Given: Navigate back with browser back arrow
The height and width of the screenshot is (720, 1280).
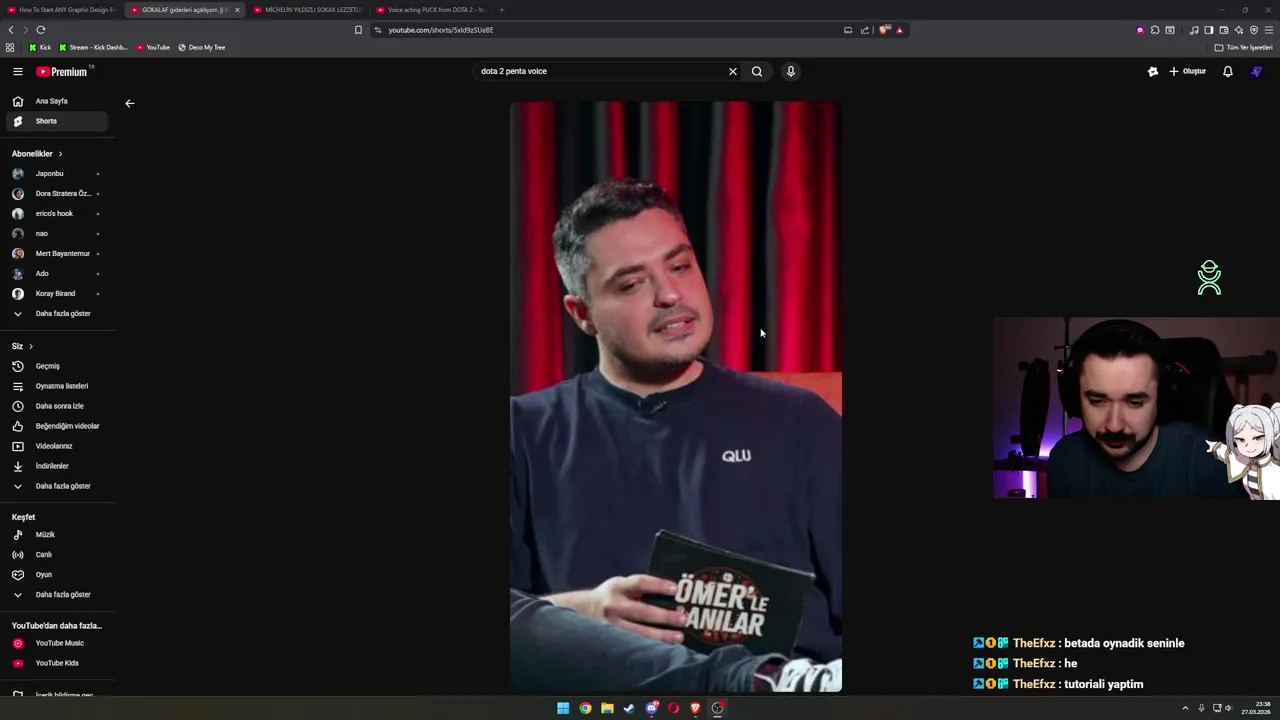Looking at the screenshot, I should coord(11,30).
